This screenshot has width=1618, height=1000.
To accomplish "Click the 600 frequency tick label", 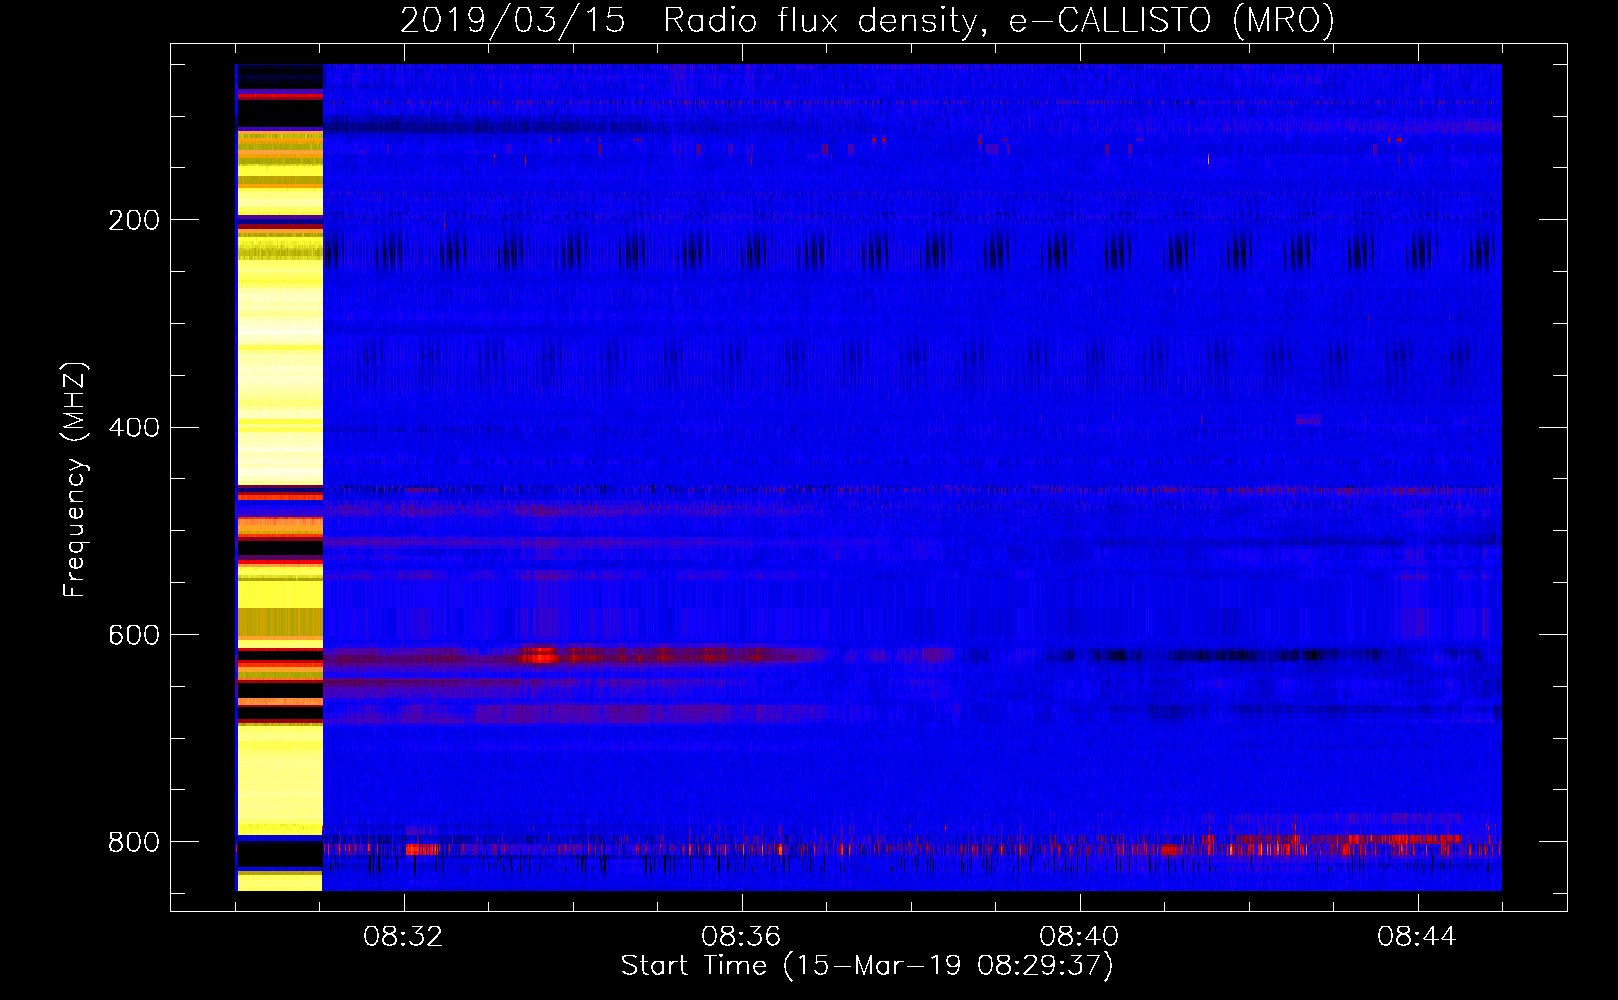I will point(134,636).
